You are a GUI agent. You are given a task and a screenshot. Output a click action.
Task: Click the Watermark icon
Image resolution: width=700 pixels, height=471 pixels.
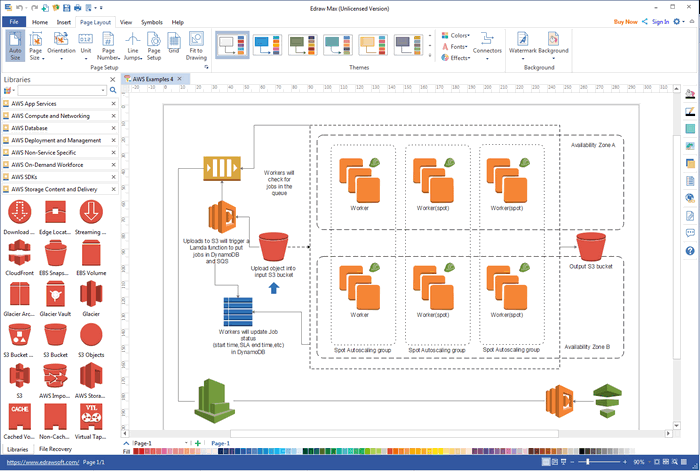pos(523,43)
